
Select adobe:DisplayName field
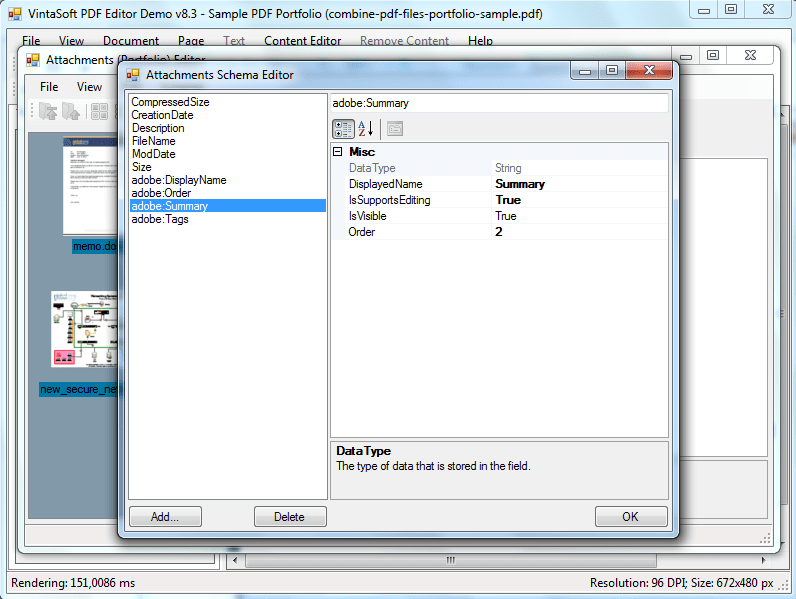coord(227,180)
